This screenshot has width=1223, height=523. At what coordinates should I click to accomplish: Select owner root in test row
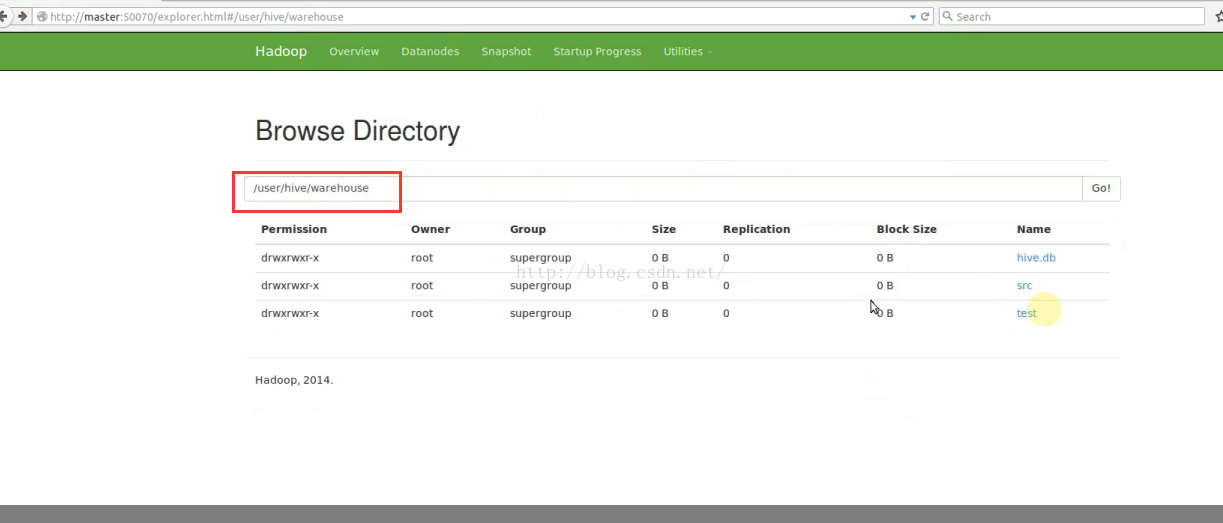[x=422, y=313]
